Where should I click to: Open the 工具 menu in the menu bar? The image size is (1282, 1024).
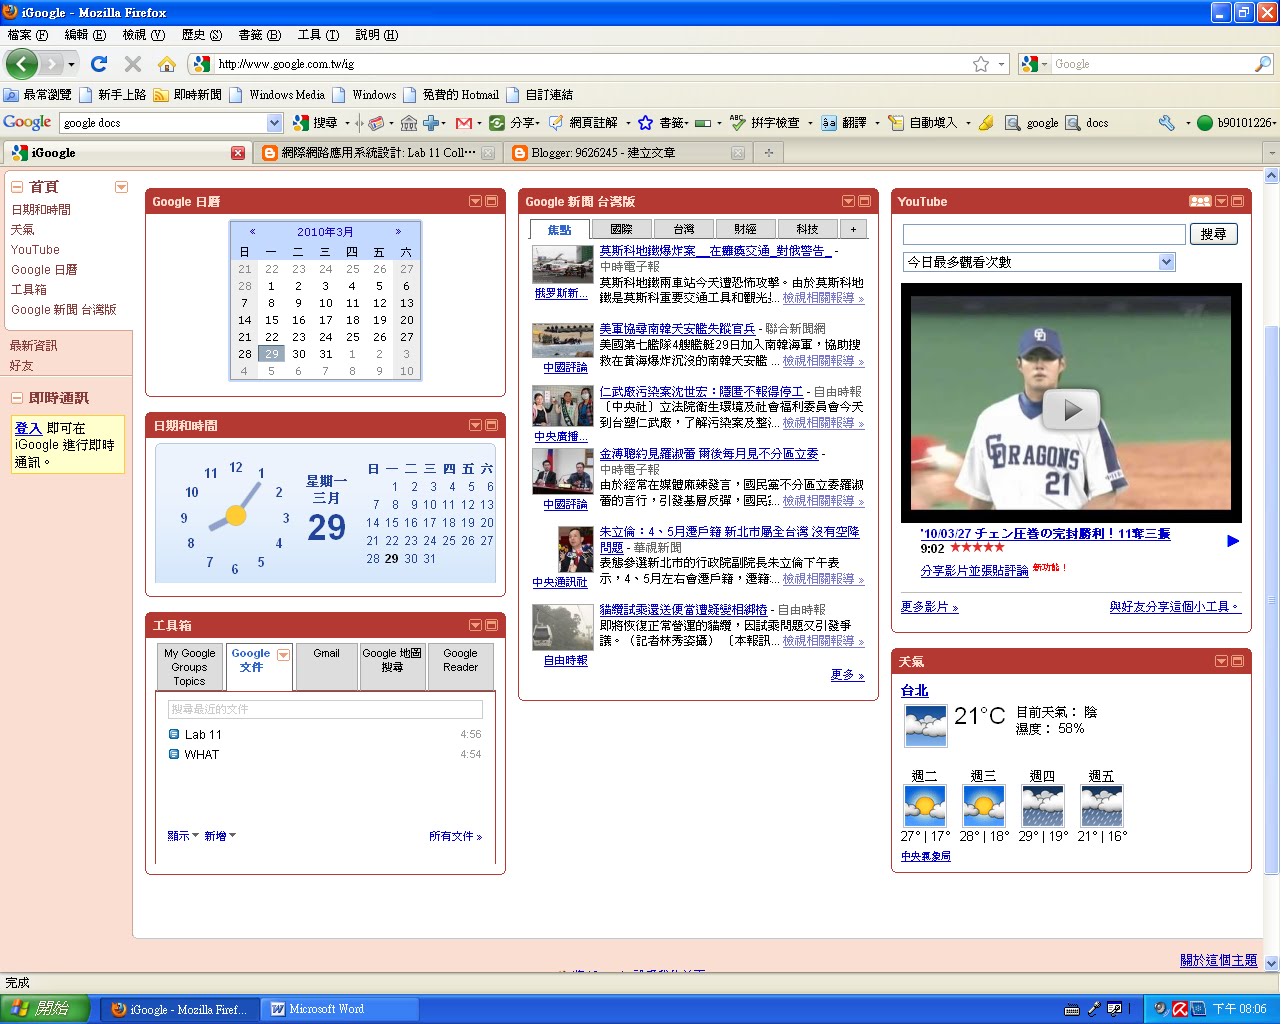318,35
